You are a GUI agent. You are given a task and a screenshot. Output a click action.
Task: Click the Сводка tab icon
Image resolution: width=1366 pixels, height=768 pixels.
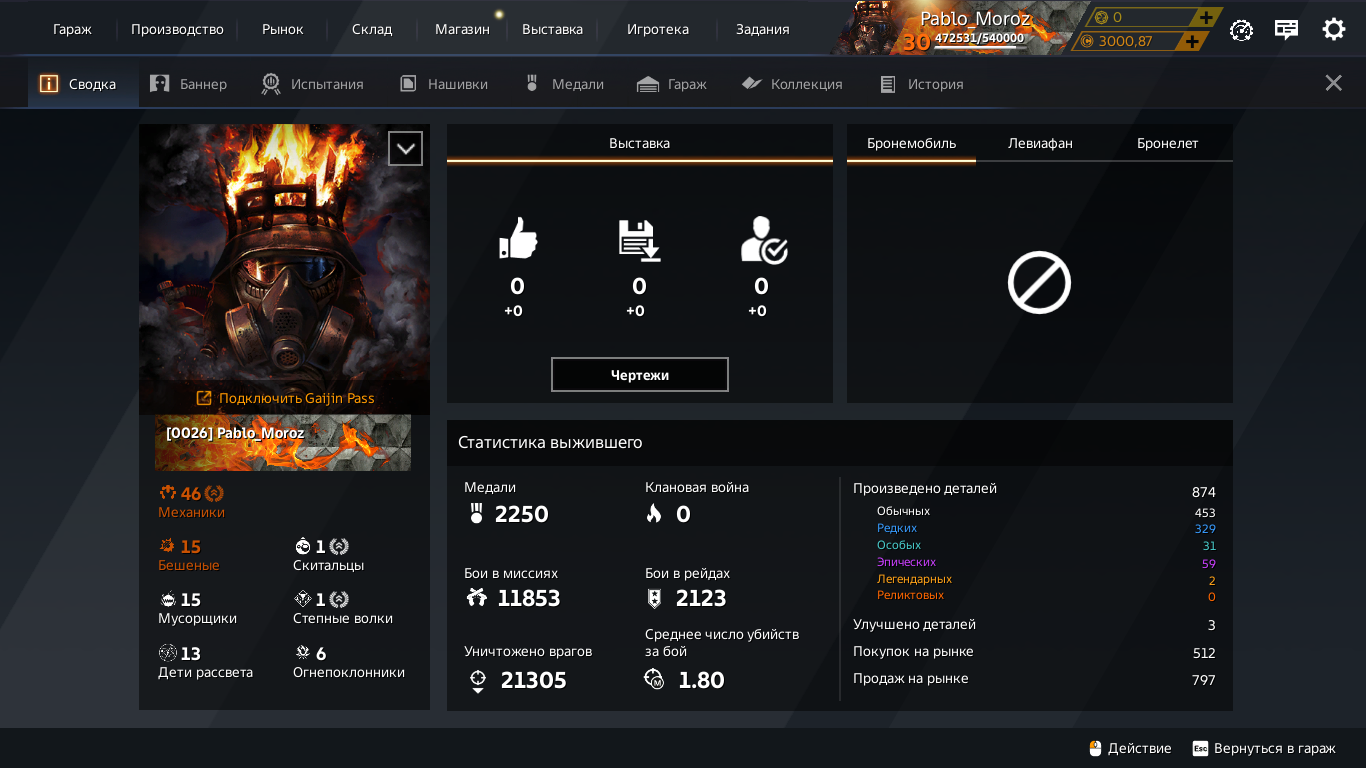[49, 84]
